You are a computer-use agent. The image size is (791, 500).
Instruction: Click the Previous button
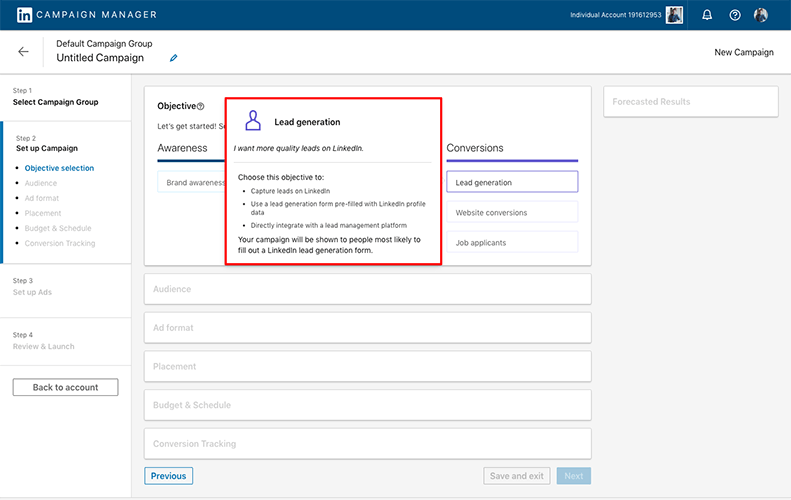pyautogui.click(x=168, y=476)
